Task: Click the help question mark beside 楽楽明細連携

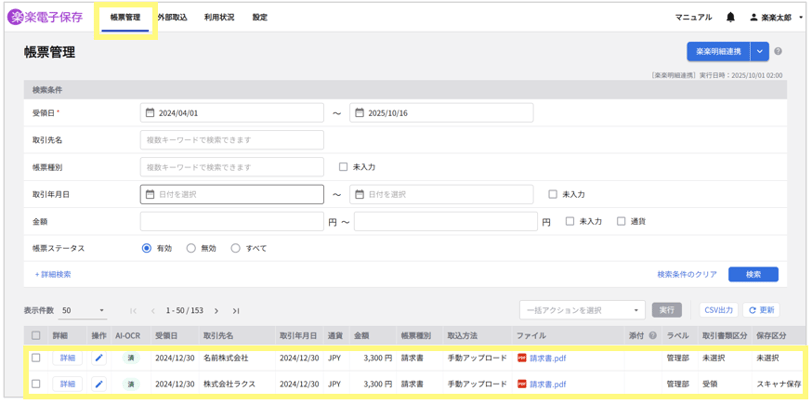Action: click(x=778, y=52)
